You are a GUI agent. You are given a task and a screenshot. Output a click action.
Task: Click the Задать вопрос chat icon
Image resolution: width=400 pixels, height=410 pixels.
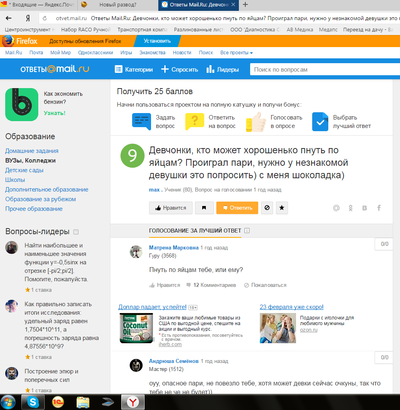pos(141,122)
